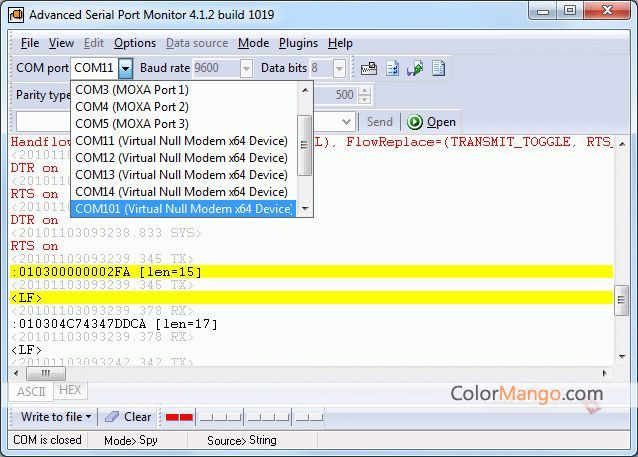
Task: Select COM13 Virtual Null Modem entry
Action: point(184,175)
